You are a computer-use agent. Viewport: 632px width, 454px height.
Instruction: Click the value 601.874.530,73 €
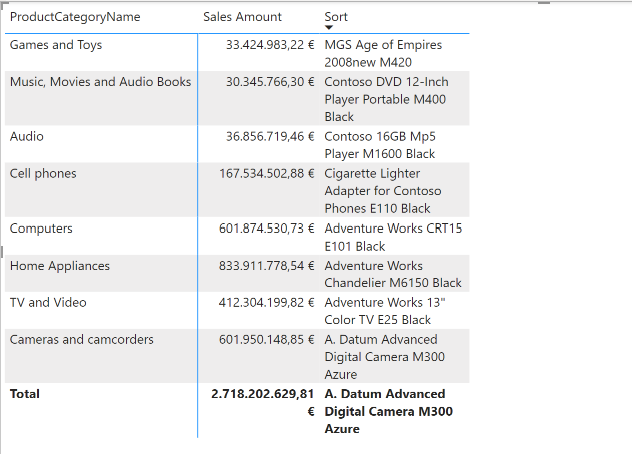pyautogui.click(x=266, y=228)
